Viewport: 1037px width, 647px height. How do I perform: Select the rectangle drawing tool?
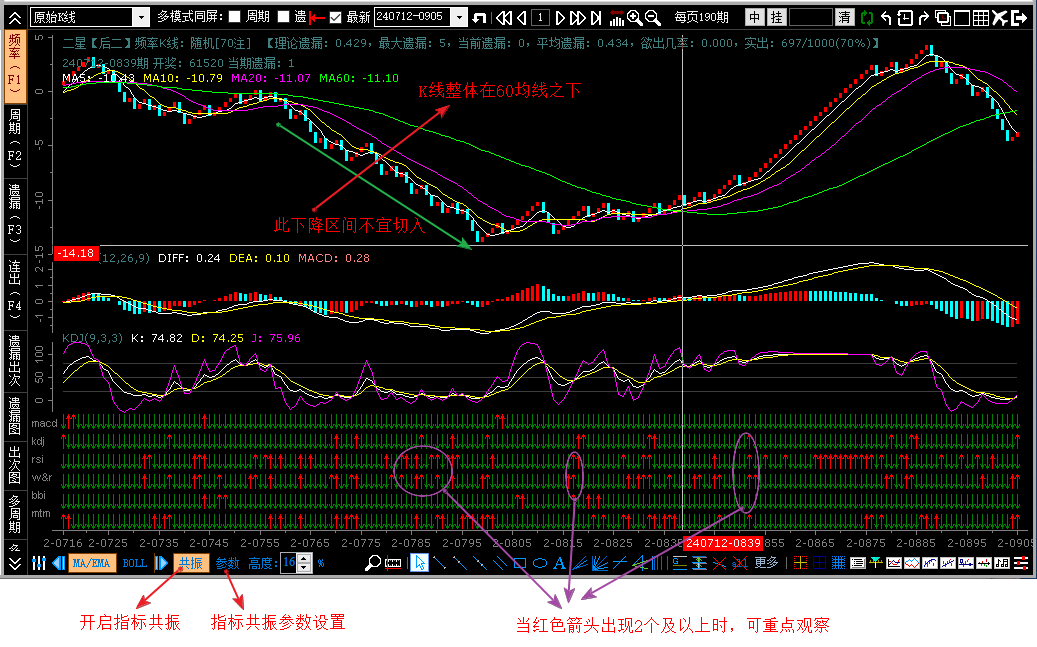520,563
